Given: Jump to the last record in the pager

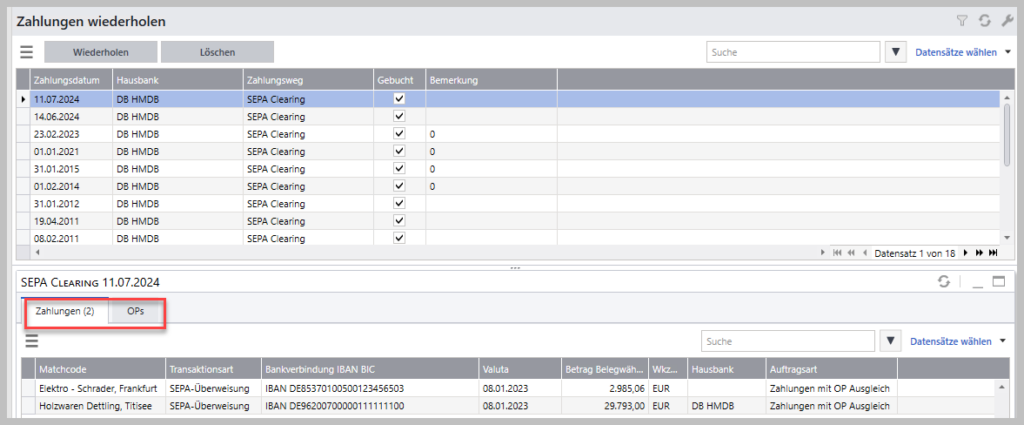Looking at the screenshot, I should point(993,253).
